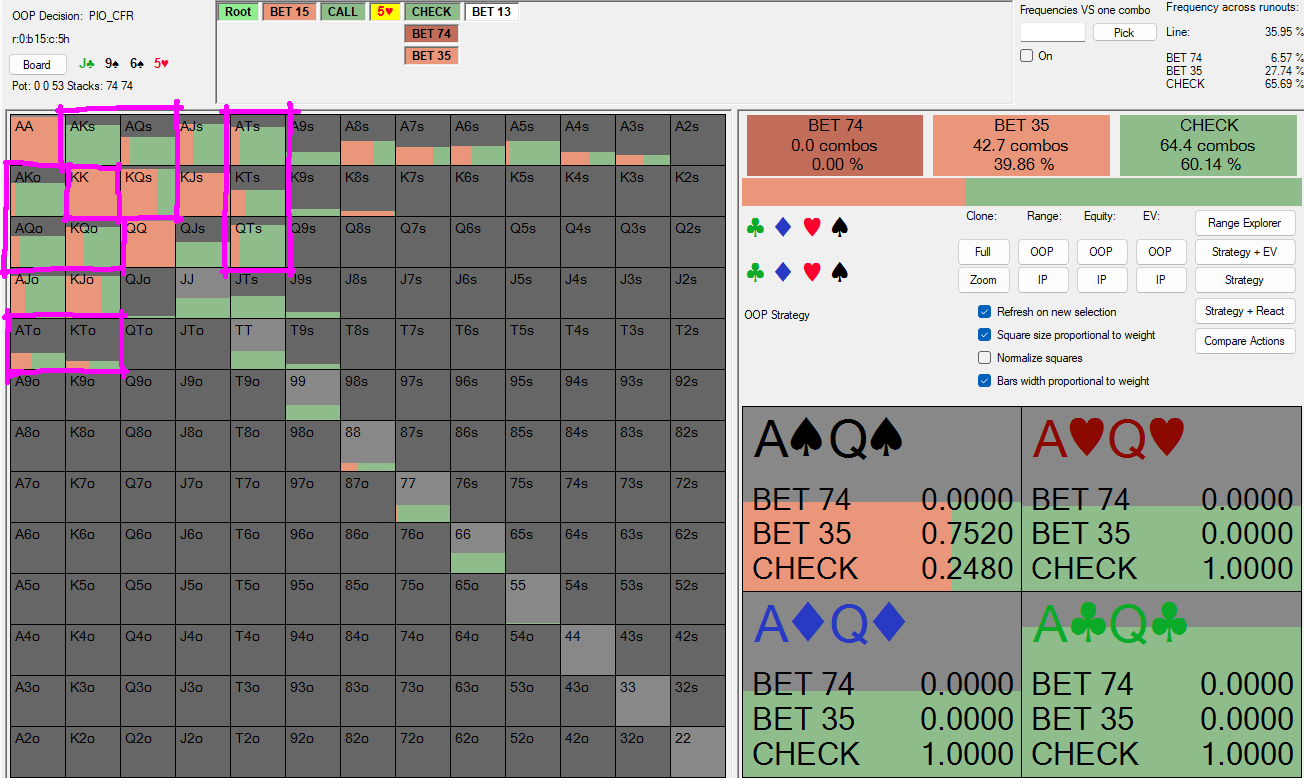Uncheck Refresh on new selection
This screenshot has width=1304, height=778.
pos(985,312)
